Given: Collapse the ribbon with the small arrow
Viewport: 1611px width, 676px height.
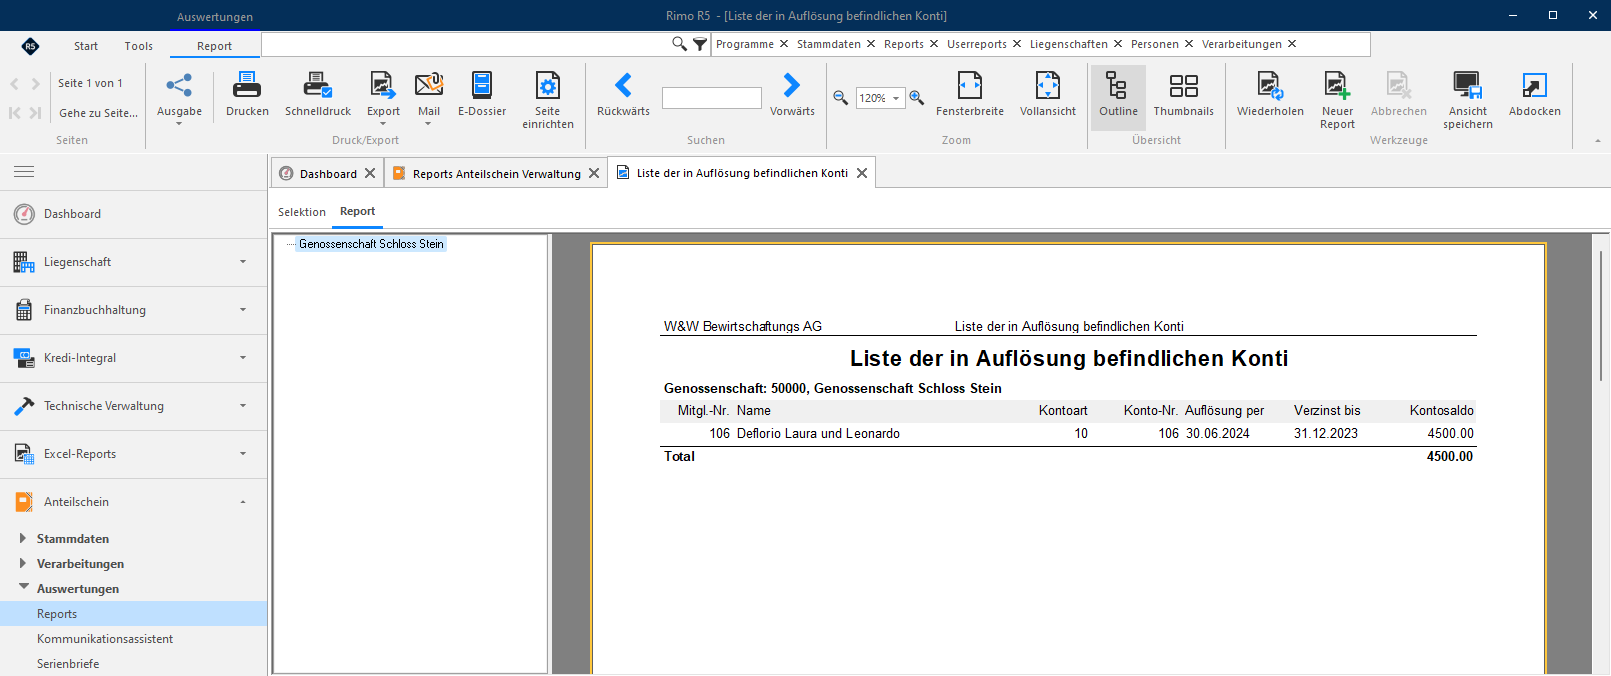Looking at the screenshot, I should (1598, 141).
